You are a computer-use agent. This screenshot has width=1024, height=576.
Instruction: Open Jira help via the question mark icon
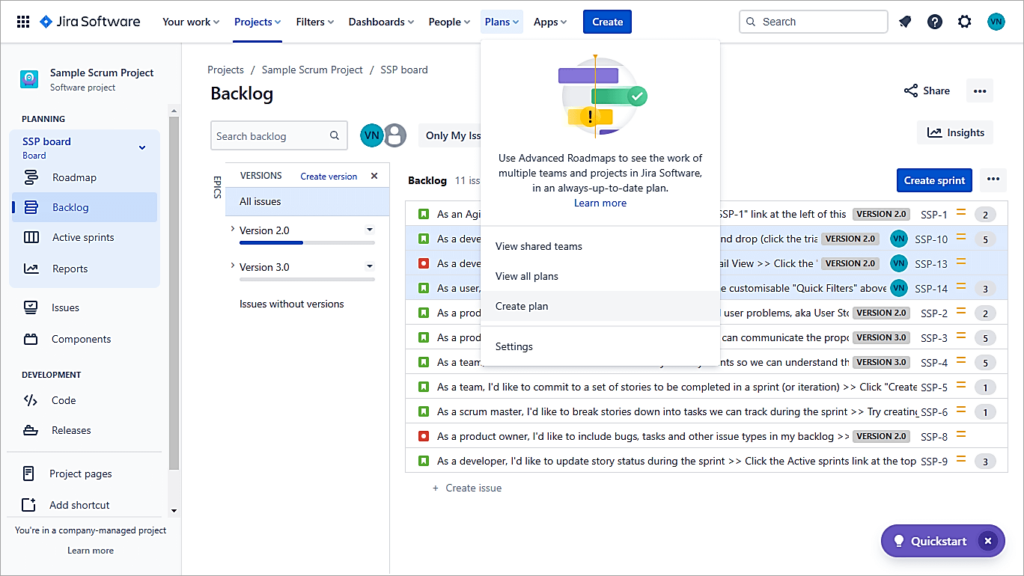[x=934, y=20]
